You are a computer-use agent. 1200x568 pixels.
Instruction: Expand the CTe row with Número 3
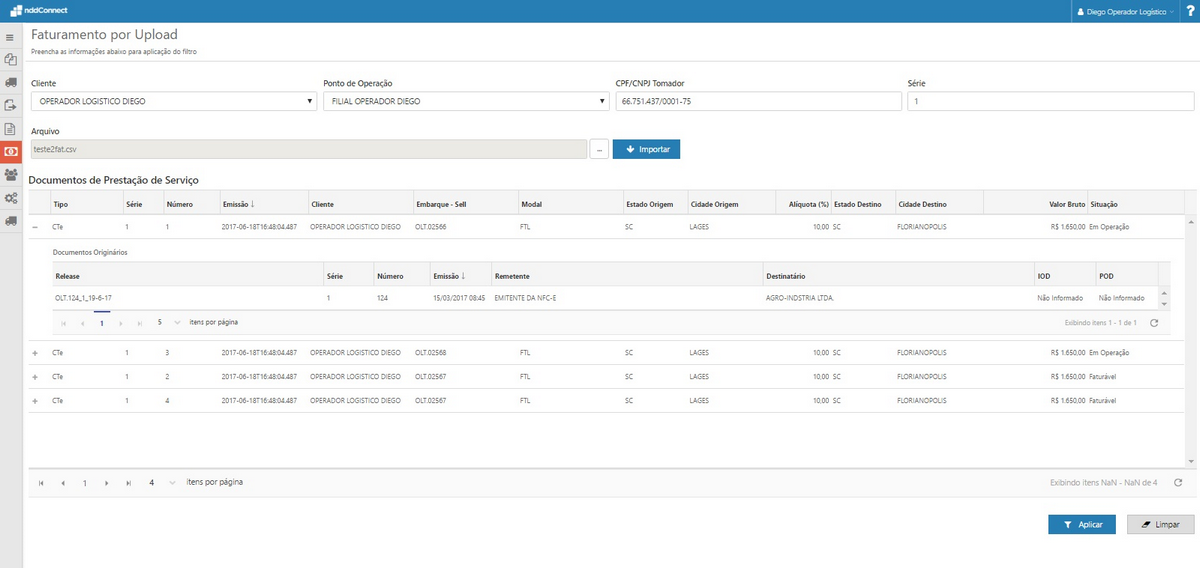click(36, 353)
